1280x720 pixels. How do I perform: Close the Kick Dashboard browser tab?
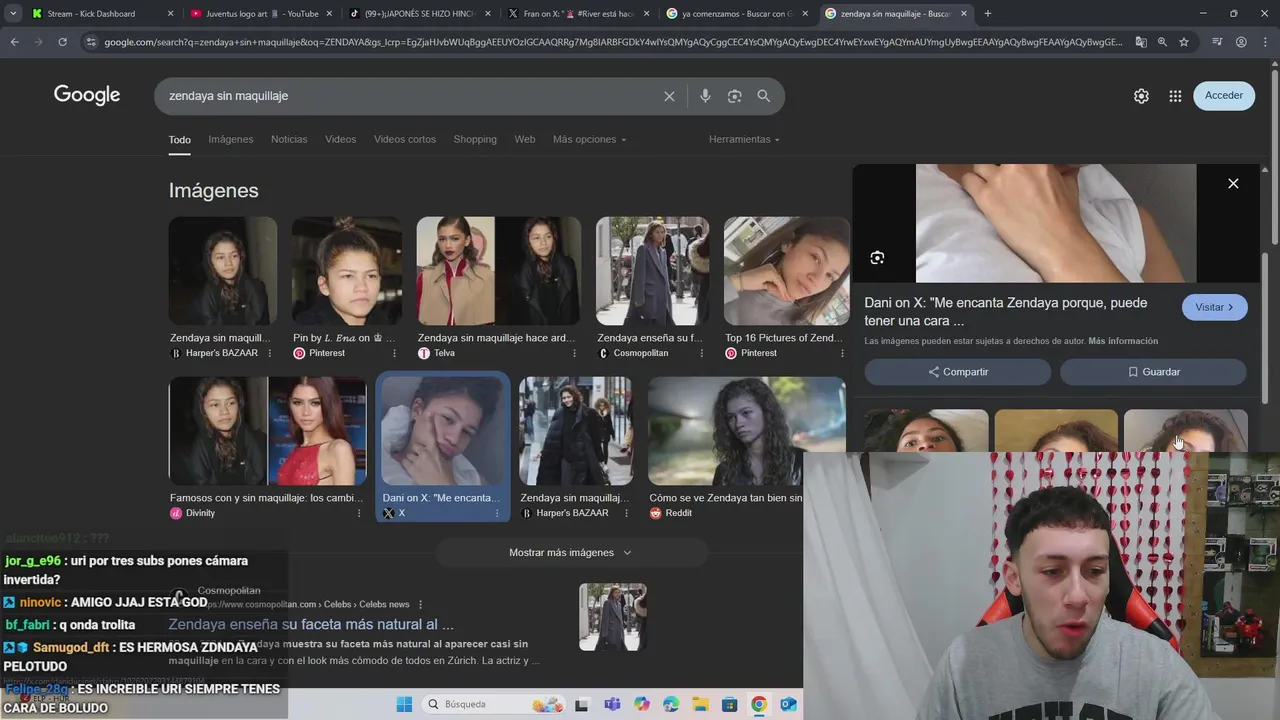pos(170,14)
